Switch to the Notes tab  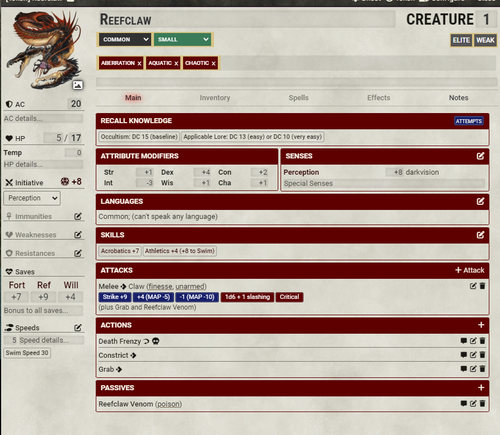[458, 98]
